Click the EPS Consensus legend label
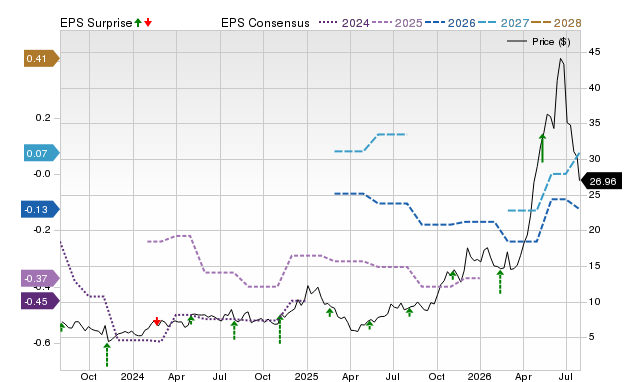This screenshot has height=382, width=640. [265, 23]
